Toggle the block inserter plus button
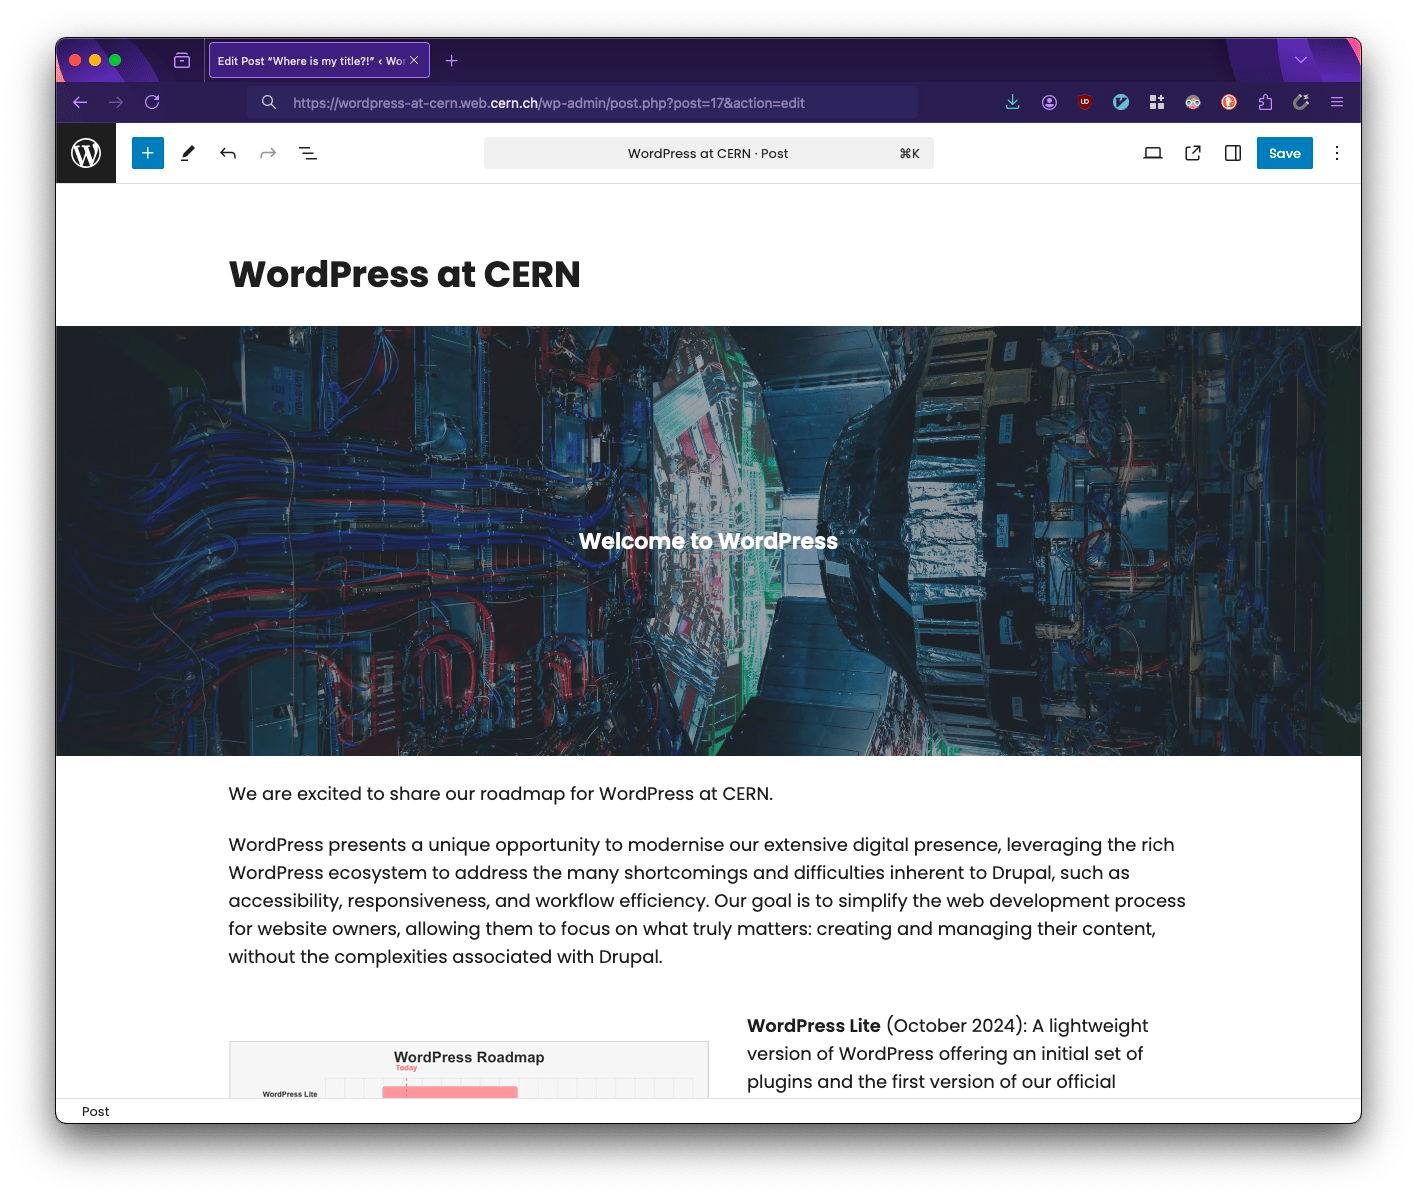 (x=148, y=153)
